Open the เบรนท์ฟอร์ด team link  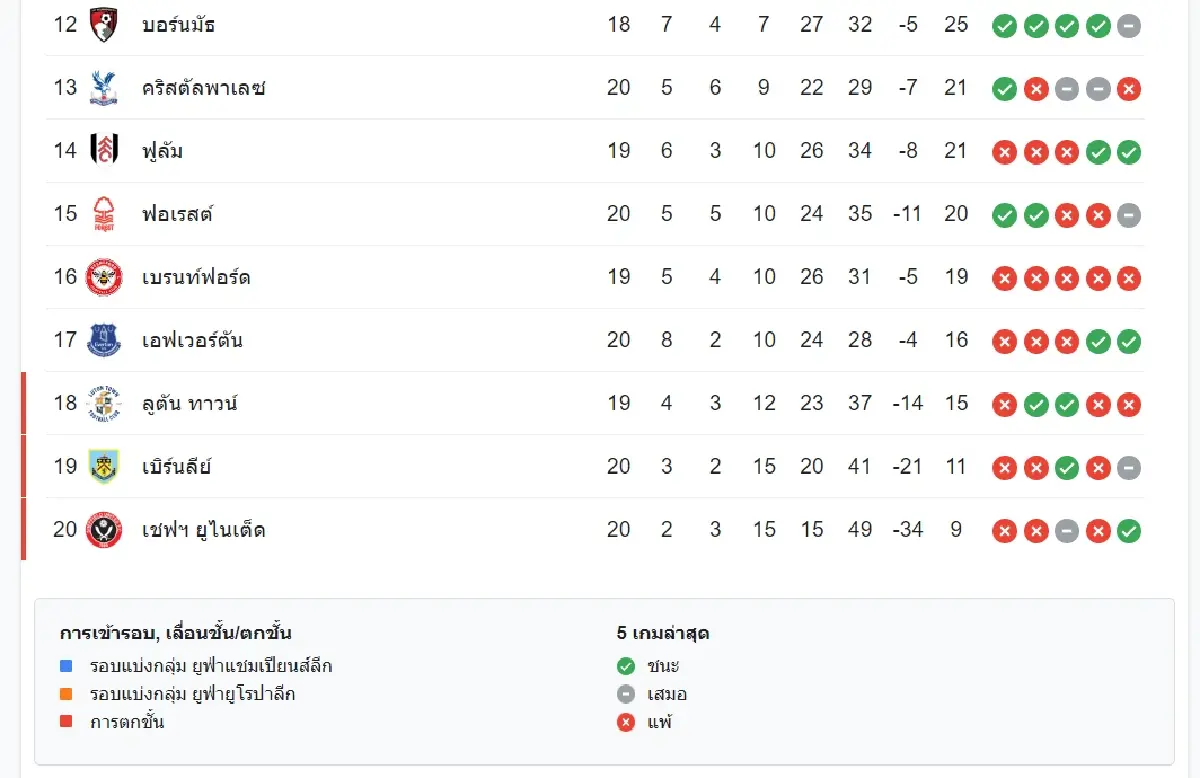coord(196,277)
